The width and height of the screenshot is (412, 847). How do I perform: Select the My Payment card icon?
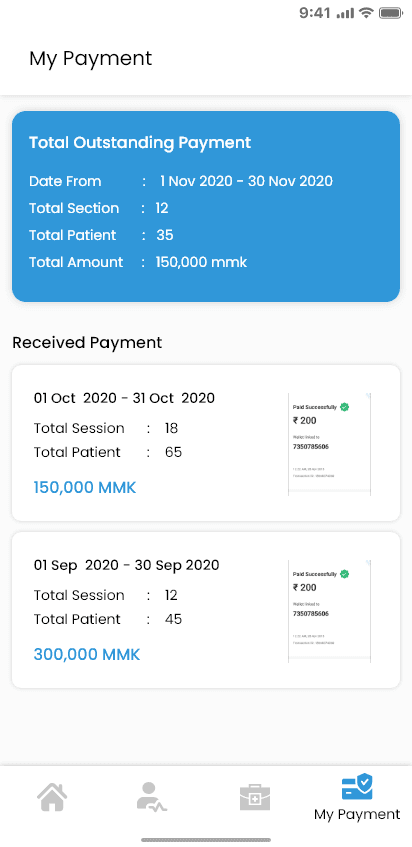(x=357, y=786)
